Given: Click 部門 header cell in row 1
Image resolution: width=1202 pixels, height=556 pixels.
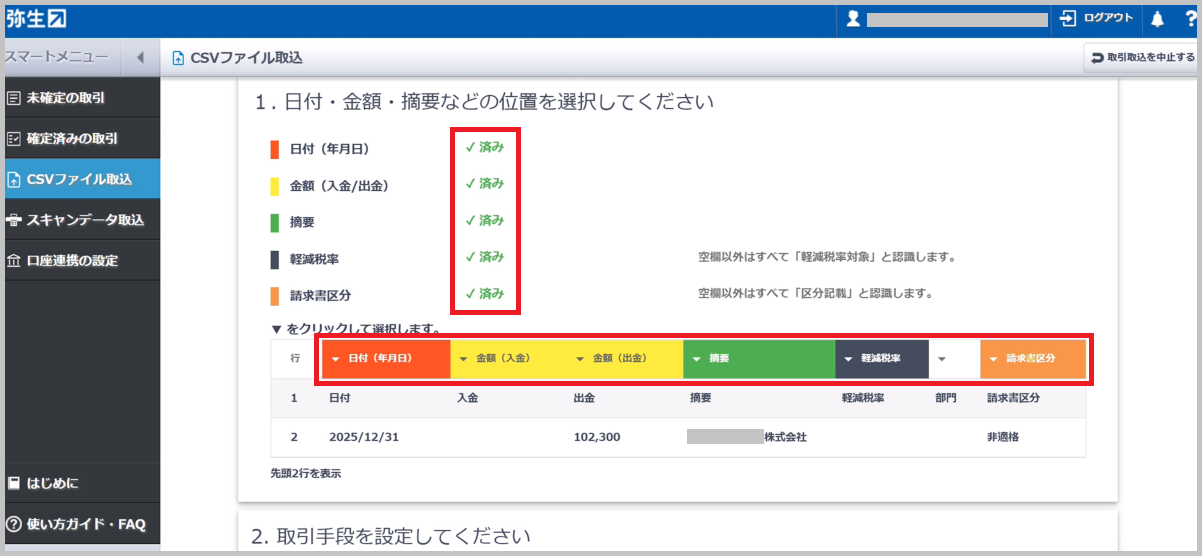Looking at the screenshot, I should point(946,398).
